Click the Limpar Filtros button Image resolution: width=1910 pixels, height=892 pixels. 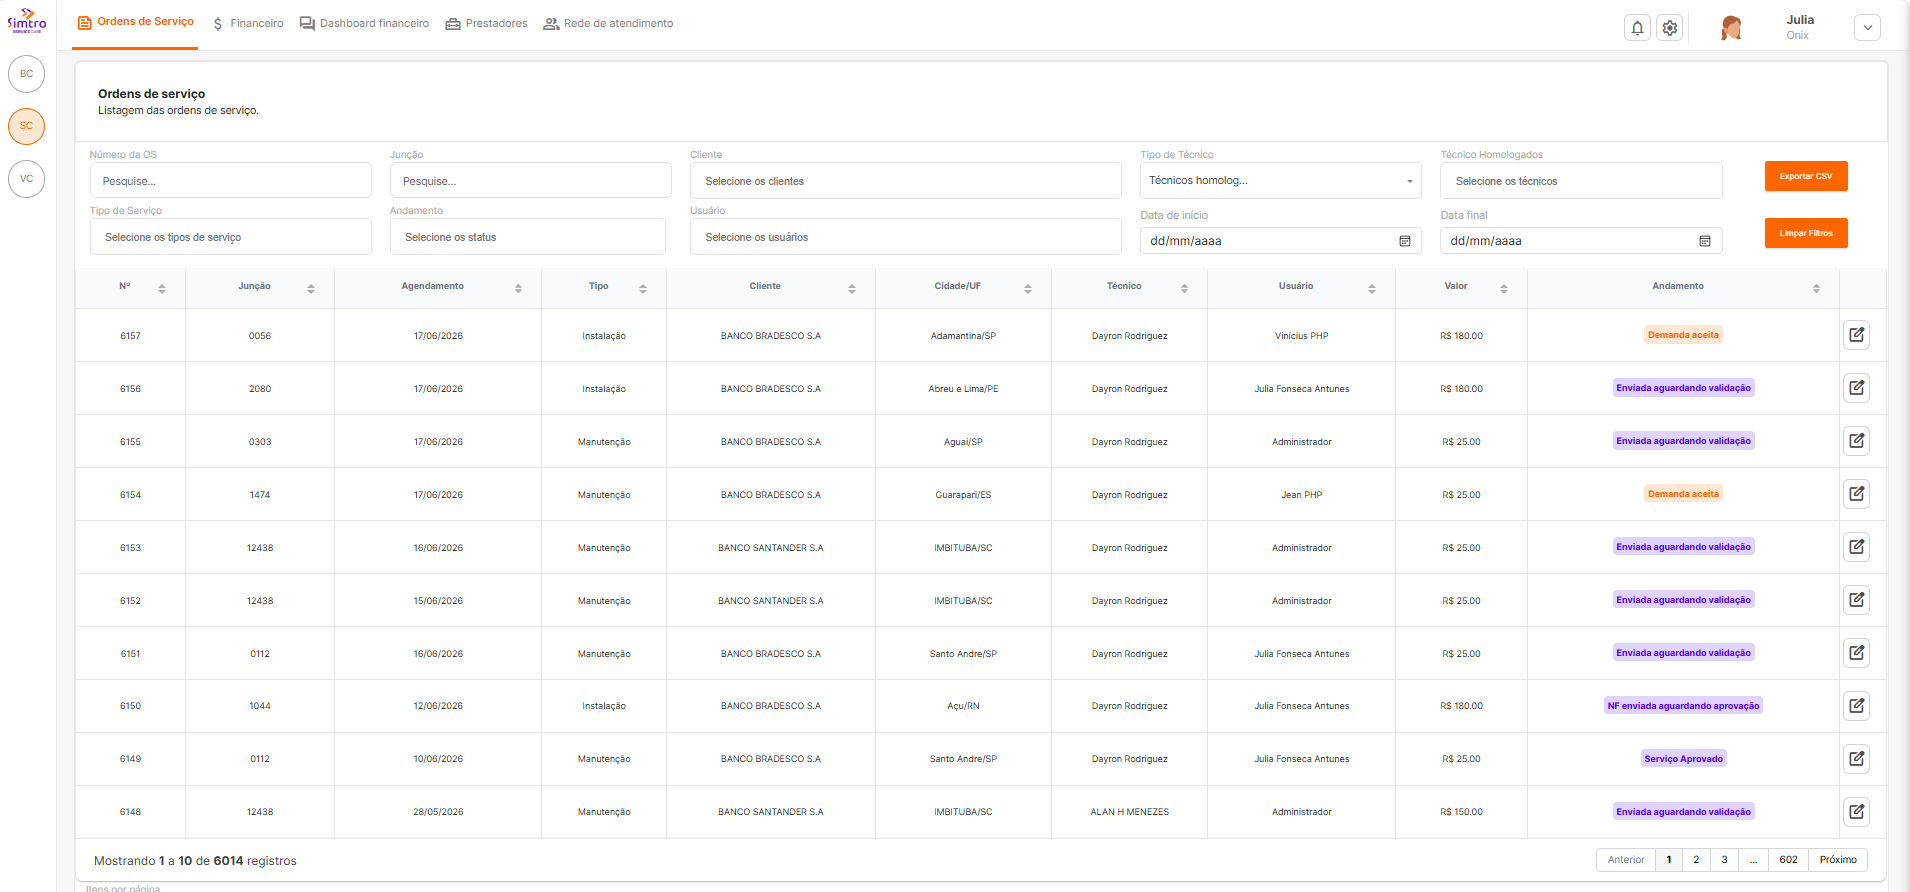click(x=1806, y=233)
